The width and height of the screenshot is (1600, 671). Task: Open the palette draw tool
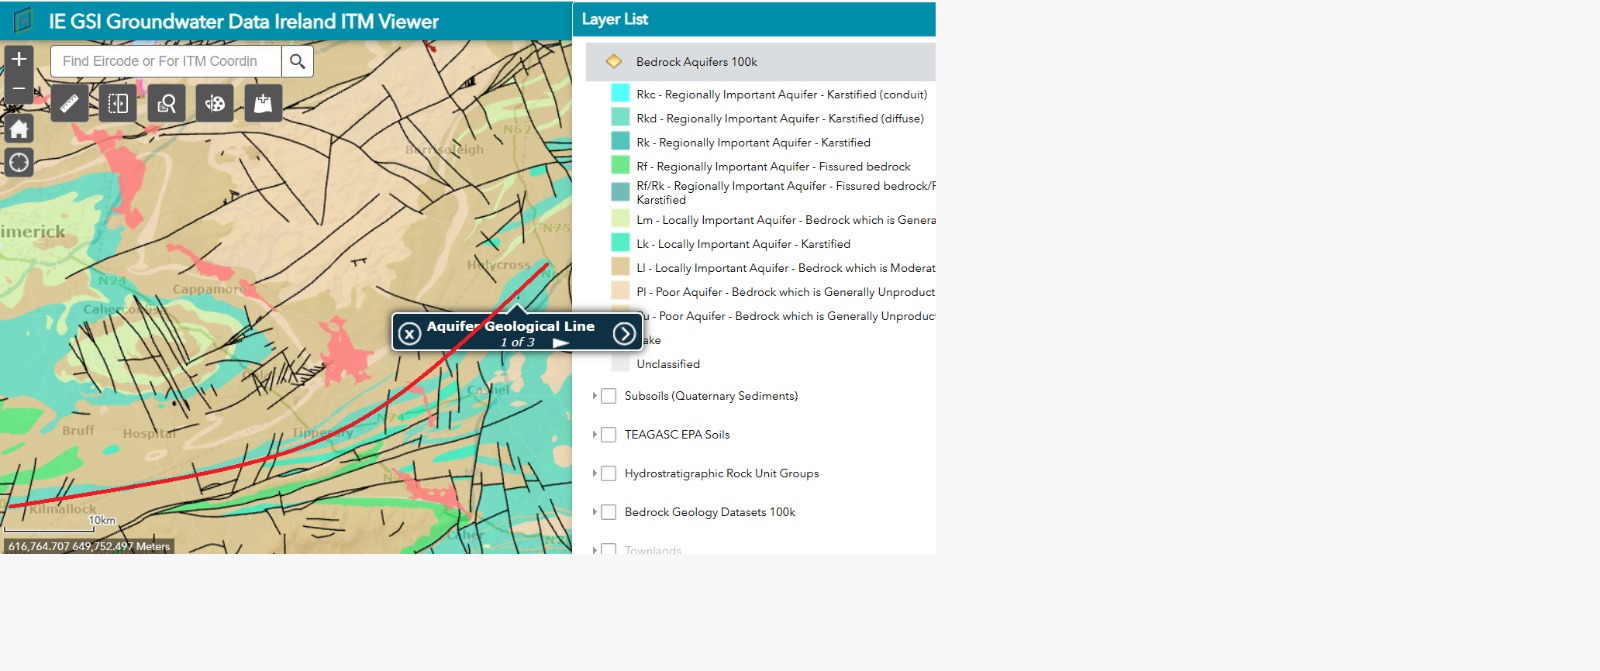pyautogui.click(x=214, y=103)
